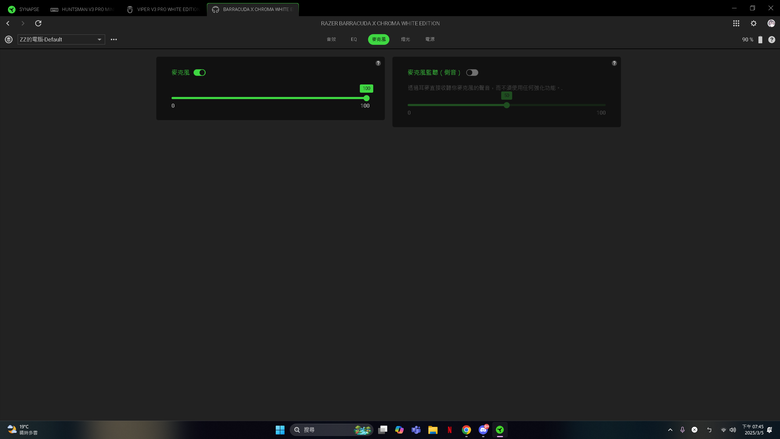This screenshot has width=780, height=439.
Task: Click the profile icon beside the profile dropdown
Action: (8, 39)
